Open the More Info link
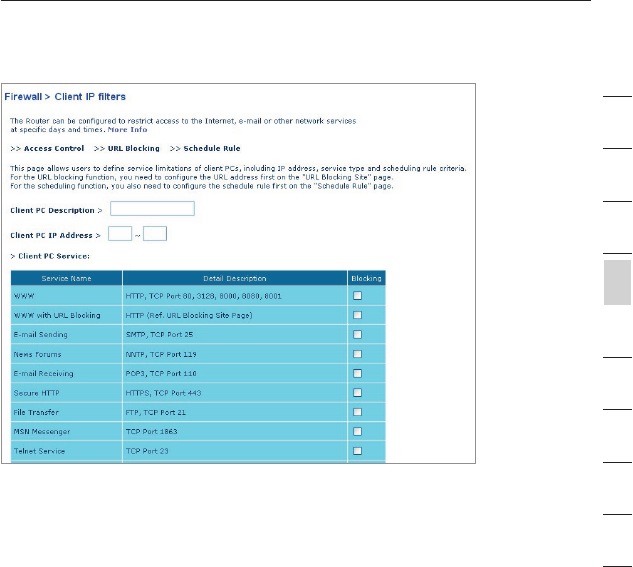This screenshot has width=633, height=567. (x=127, y=130)
